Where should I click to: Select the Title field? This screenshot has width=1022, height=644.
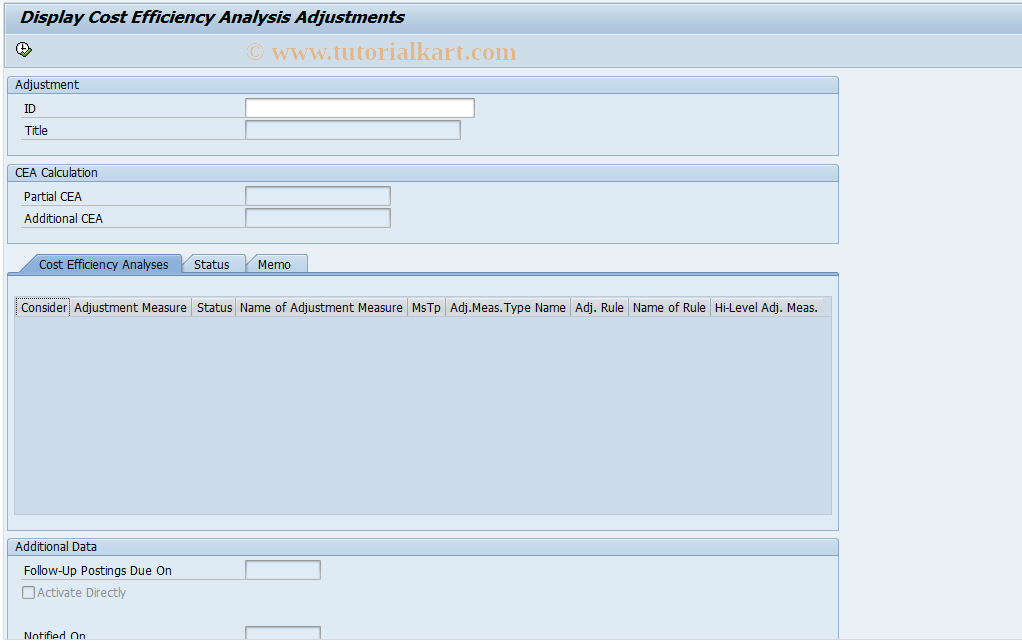(353, 130)
